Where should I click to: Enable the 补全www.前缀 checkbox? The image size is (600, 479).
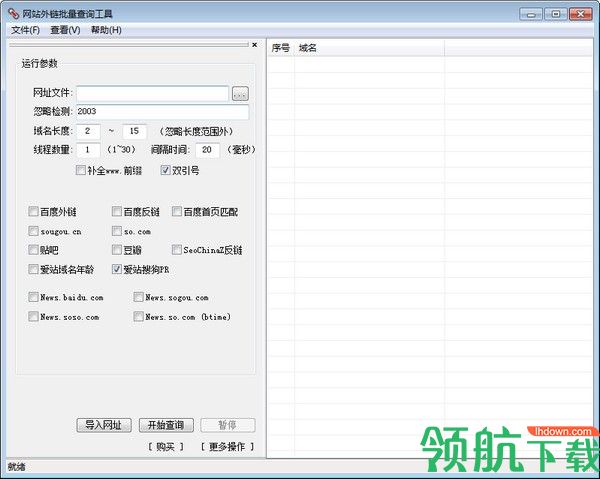click(80, 170)
